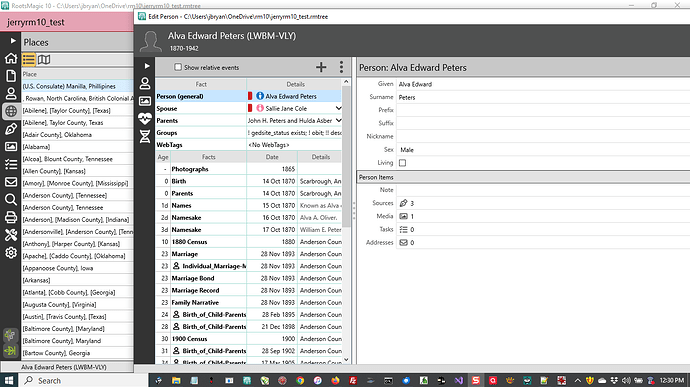Screen dimensions: 690x387
Task: Expand the Spouse dropdown for Sallie Jane Cole
Action: point(338,108)
